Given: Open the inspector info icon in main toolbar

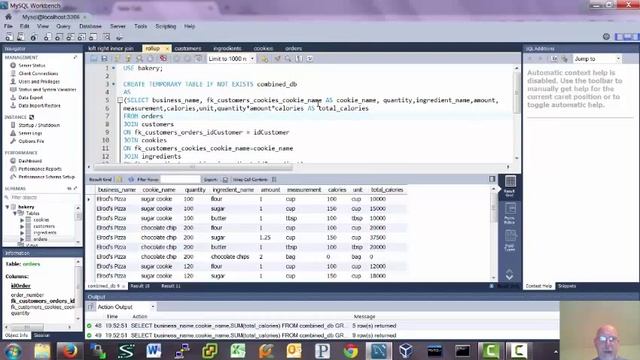Looking at the screenshot, I should coord(34,37).
